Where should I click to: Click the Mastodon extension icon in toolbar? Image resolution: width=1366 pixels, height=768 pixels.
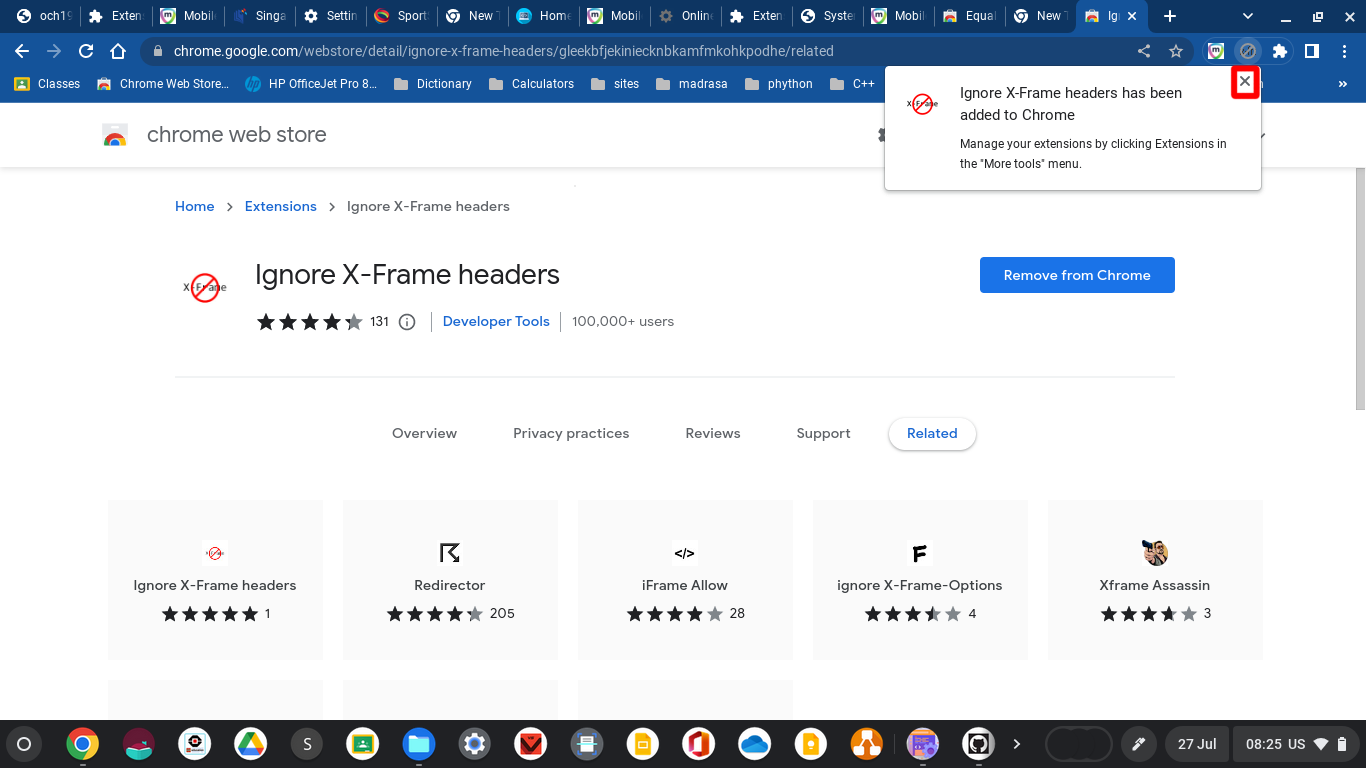pyautogui.click(x=1215, y=51)
